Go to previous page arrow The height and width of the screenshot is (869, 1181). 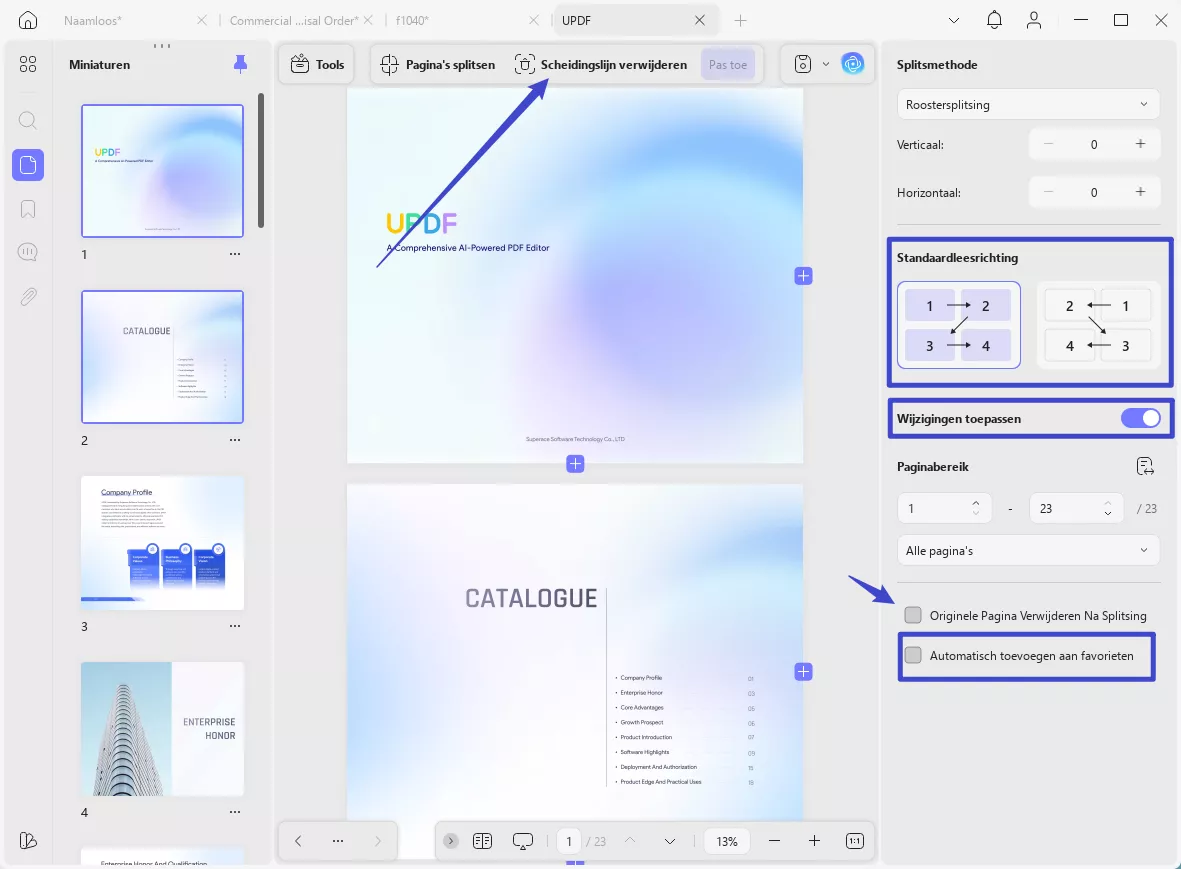click(630, 841)
